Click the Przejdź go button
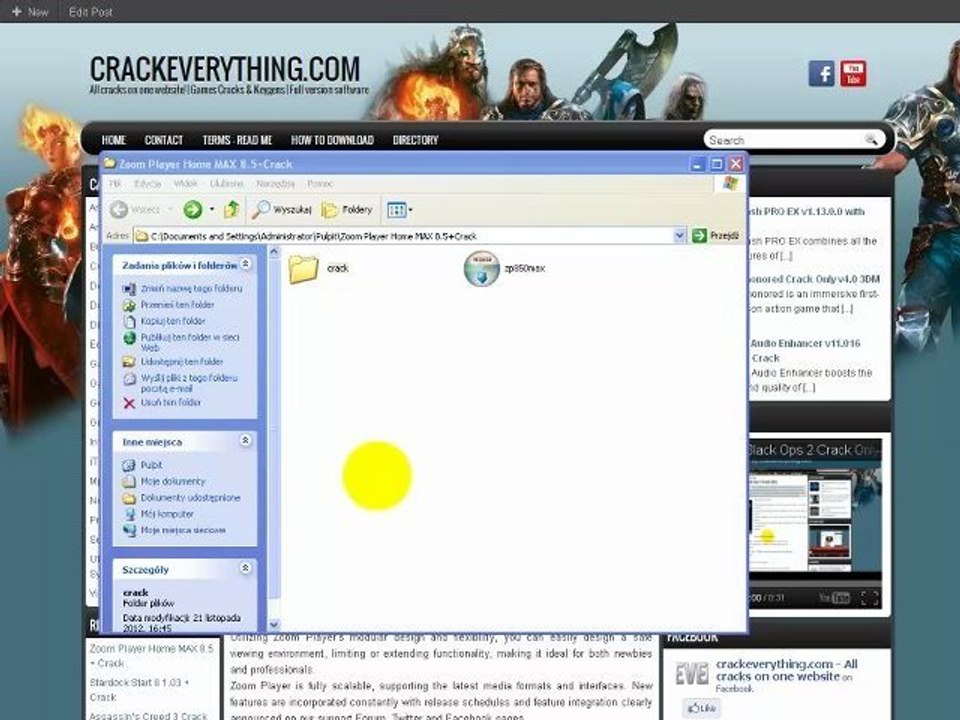This screenshot has width=960, height=720. tap(715, 236)
